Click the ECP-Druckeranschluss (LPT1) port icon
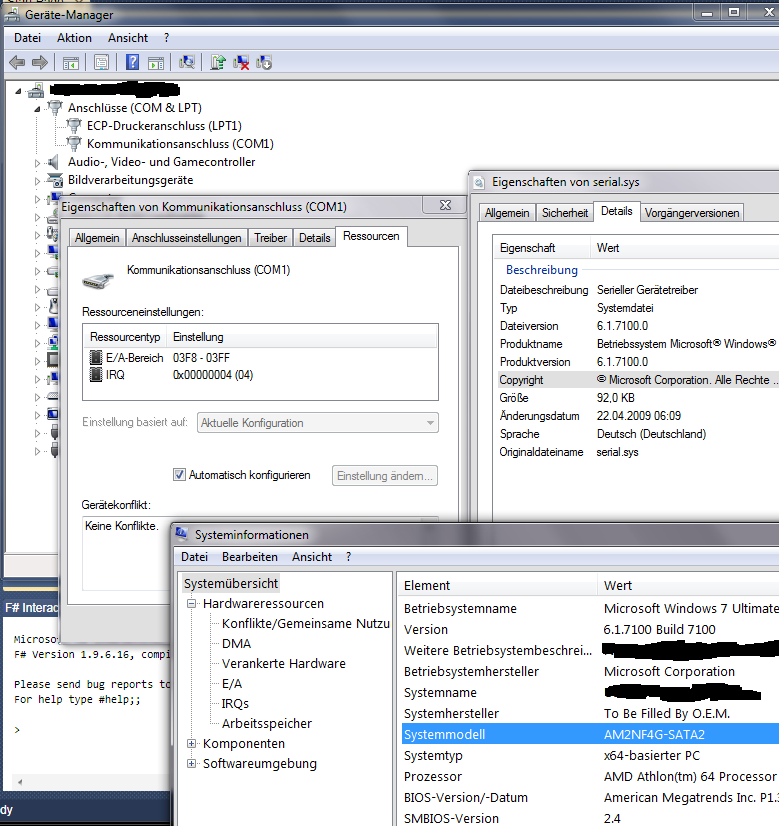 point(74,125)
